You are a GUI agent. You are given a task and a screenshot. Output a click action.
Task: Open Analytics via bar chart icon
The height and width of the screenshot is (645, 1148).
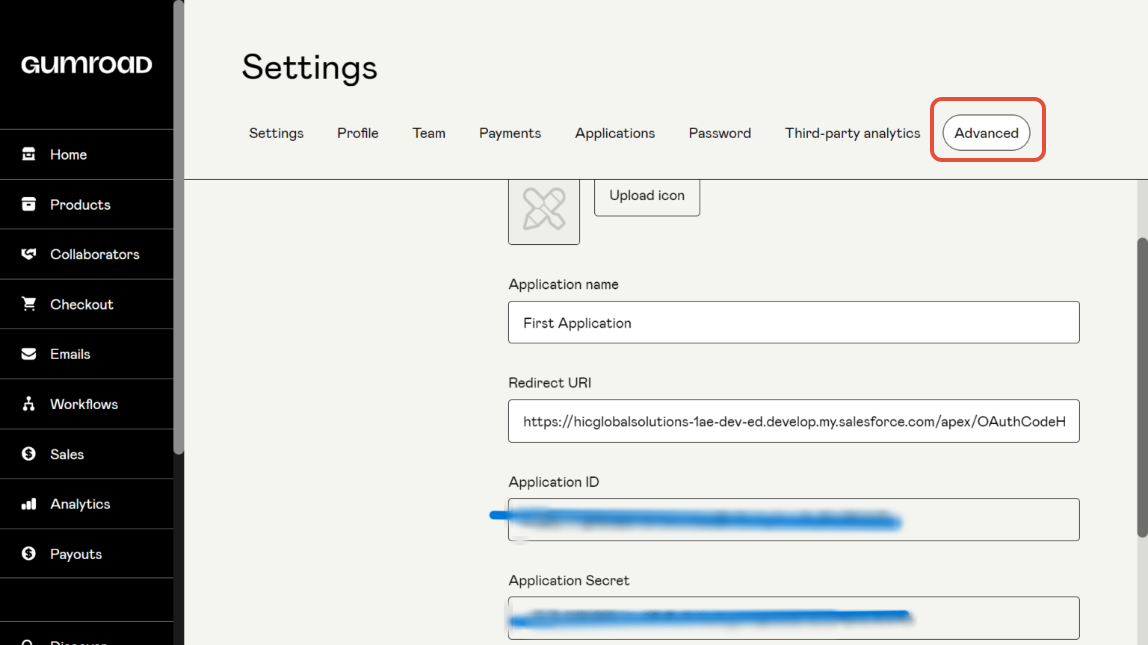(x=29, y=504)
